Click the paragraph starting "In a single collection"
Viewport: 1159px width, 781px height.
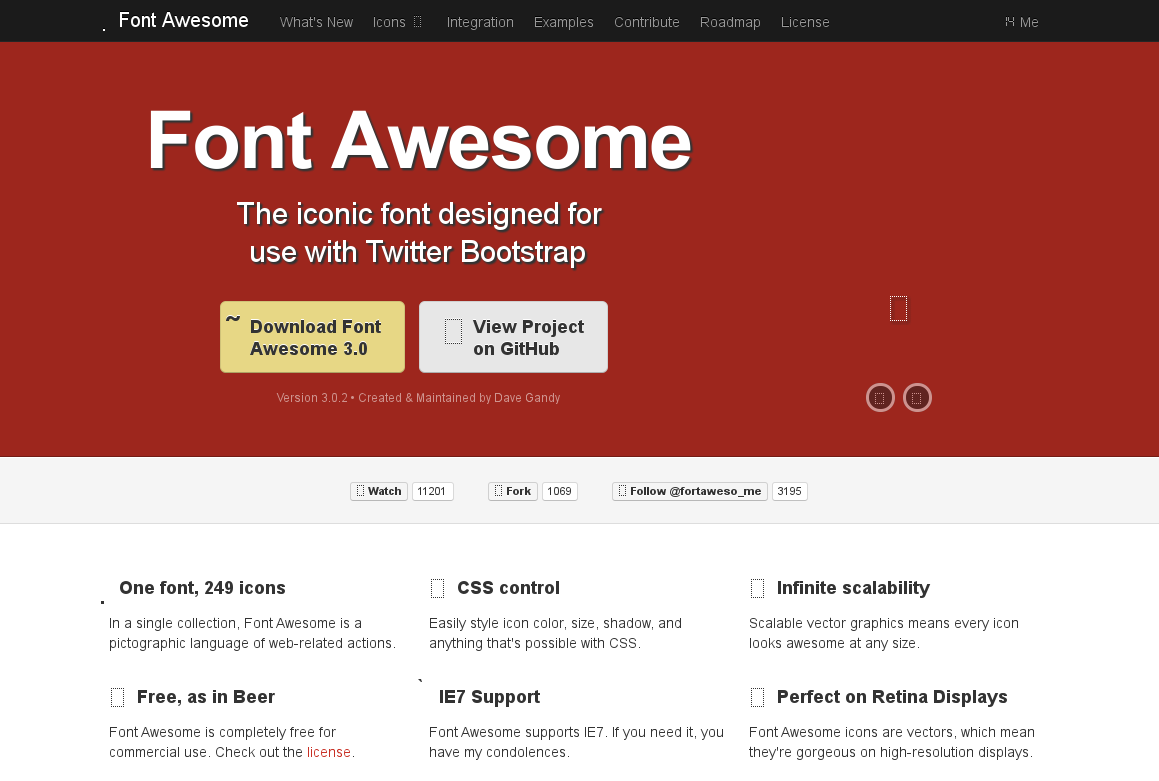coord(253,633)
